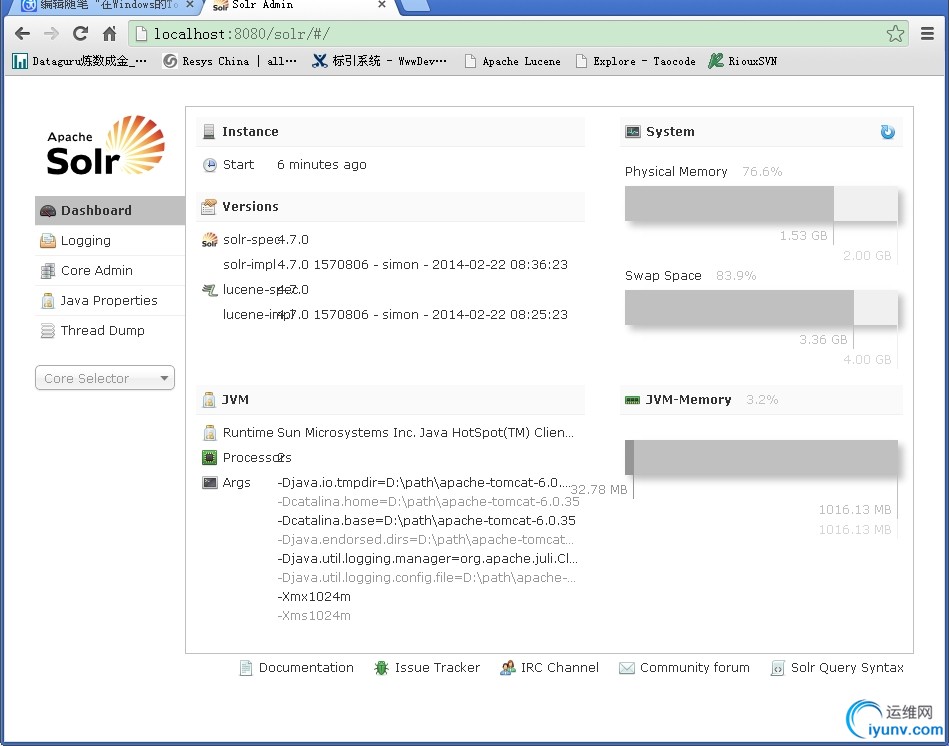Click the Logging icon in the sidebar
Image resolution: width=949 pixels, height=746 pixels.
(48, 241)
